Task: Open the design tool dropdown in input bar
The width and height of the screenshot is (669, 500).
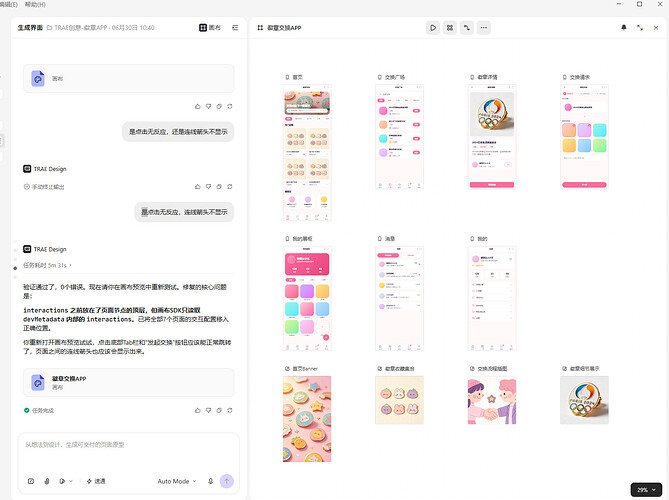Action: (66, 481)
